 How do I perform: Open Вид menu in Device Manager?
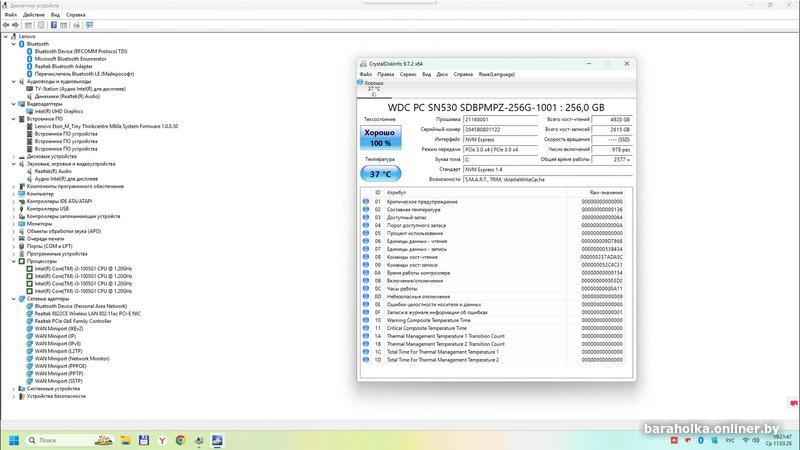[x=55, y=15]
